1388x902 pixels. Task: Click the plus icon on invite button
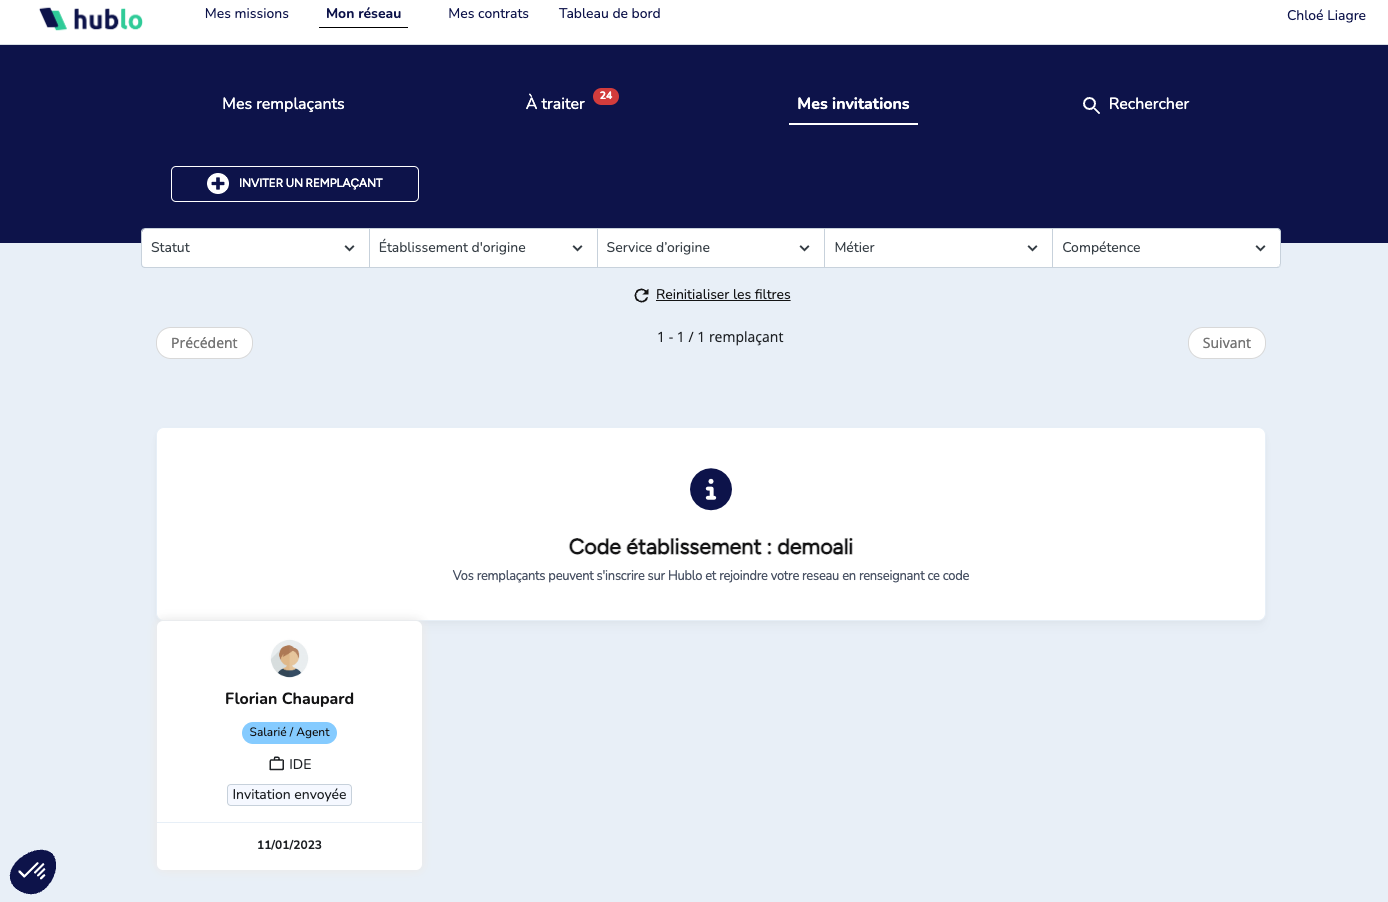217,183
